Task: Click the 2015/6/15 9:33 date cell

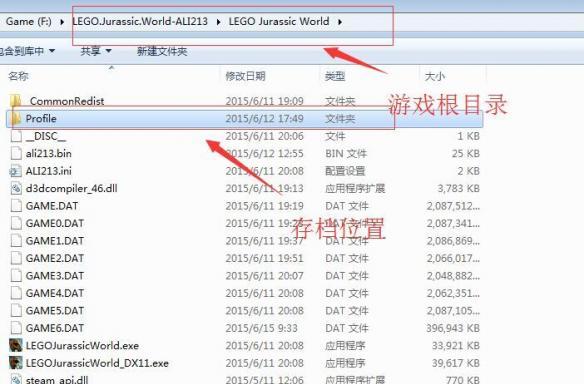Action: [x=261, y=328]
